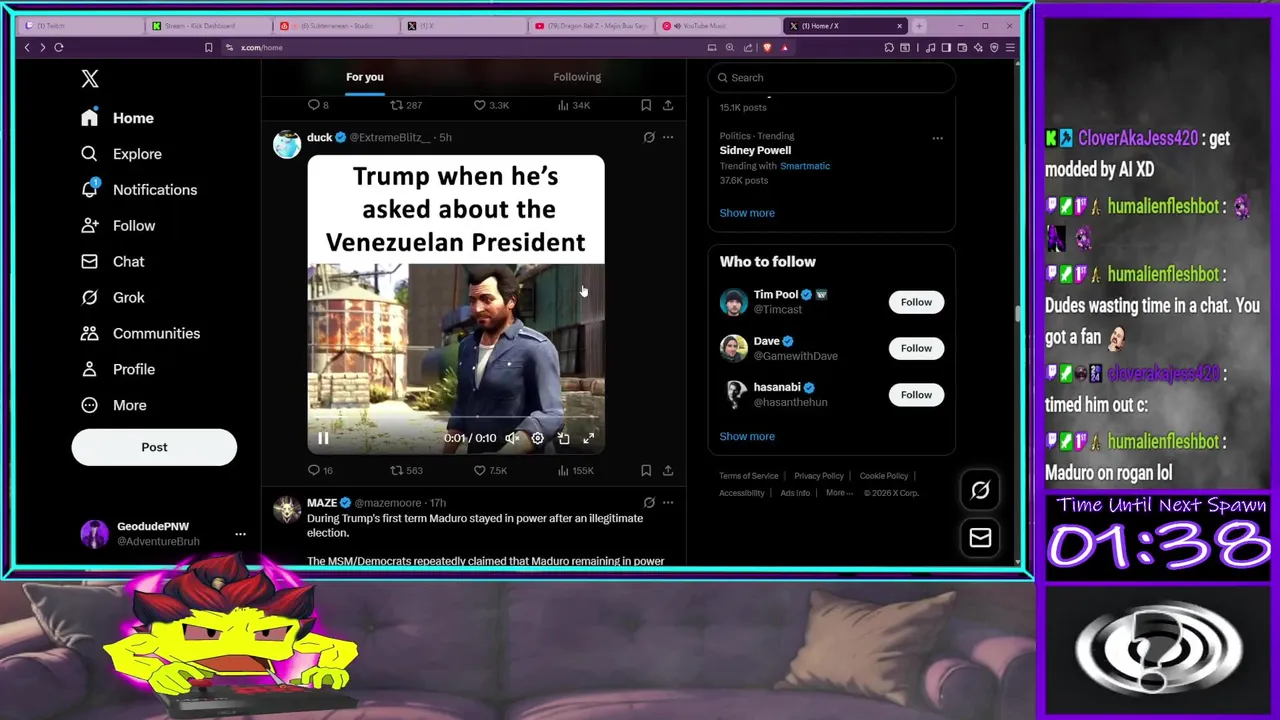Follow Dave @GamewithDave
The width and height of the screenshot is (1280, 720).
(916, 348)
